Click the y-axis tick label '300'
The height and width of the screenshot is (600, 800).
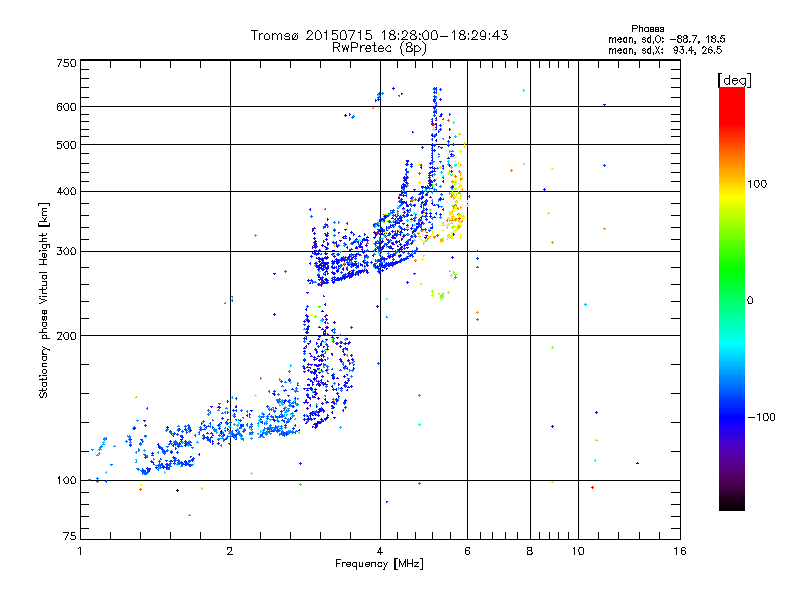click(66, 252)
